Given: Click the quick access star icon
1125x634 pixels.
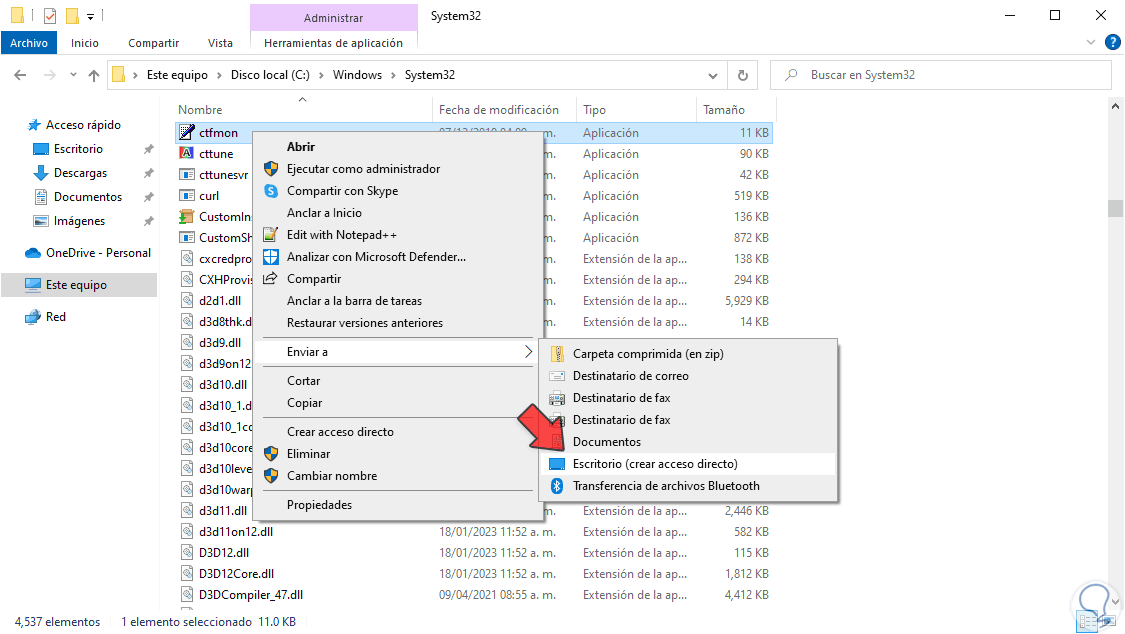Looking at the screenshot, I should click(34, 125).
